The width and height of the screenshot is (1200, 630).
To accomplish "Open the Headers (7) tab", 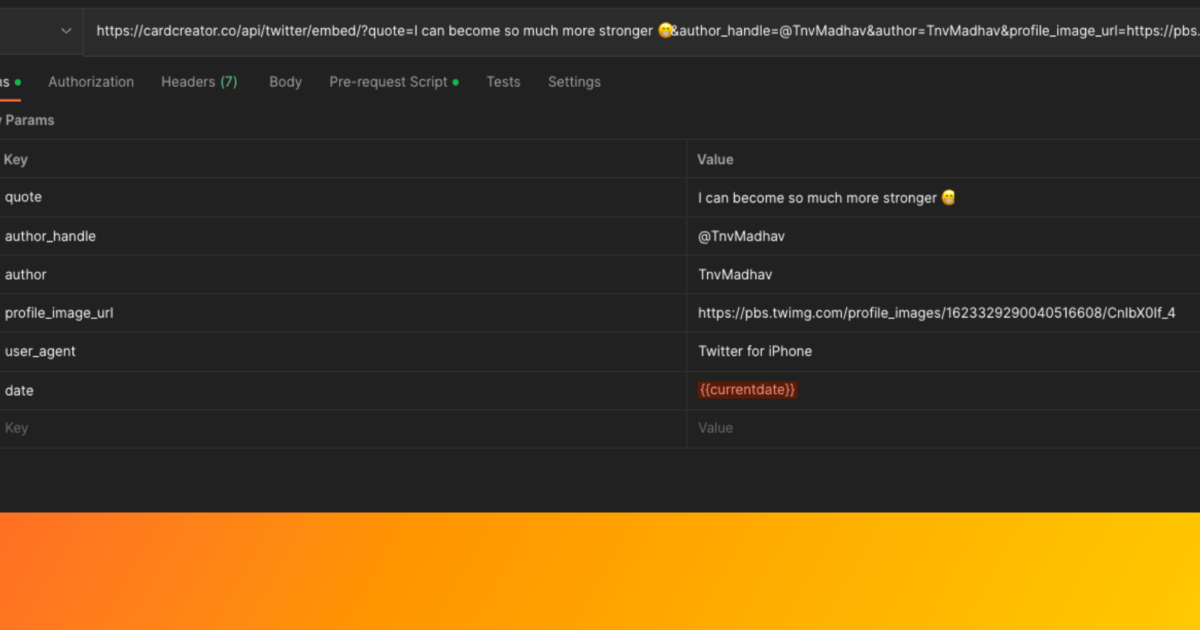I will click(199, 82).
